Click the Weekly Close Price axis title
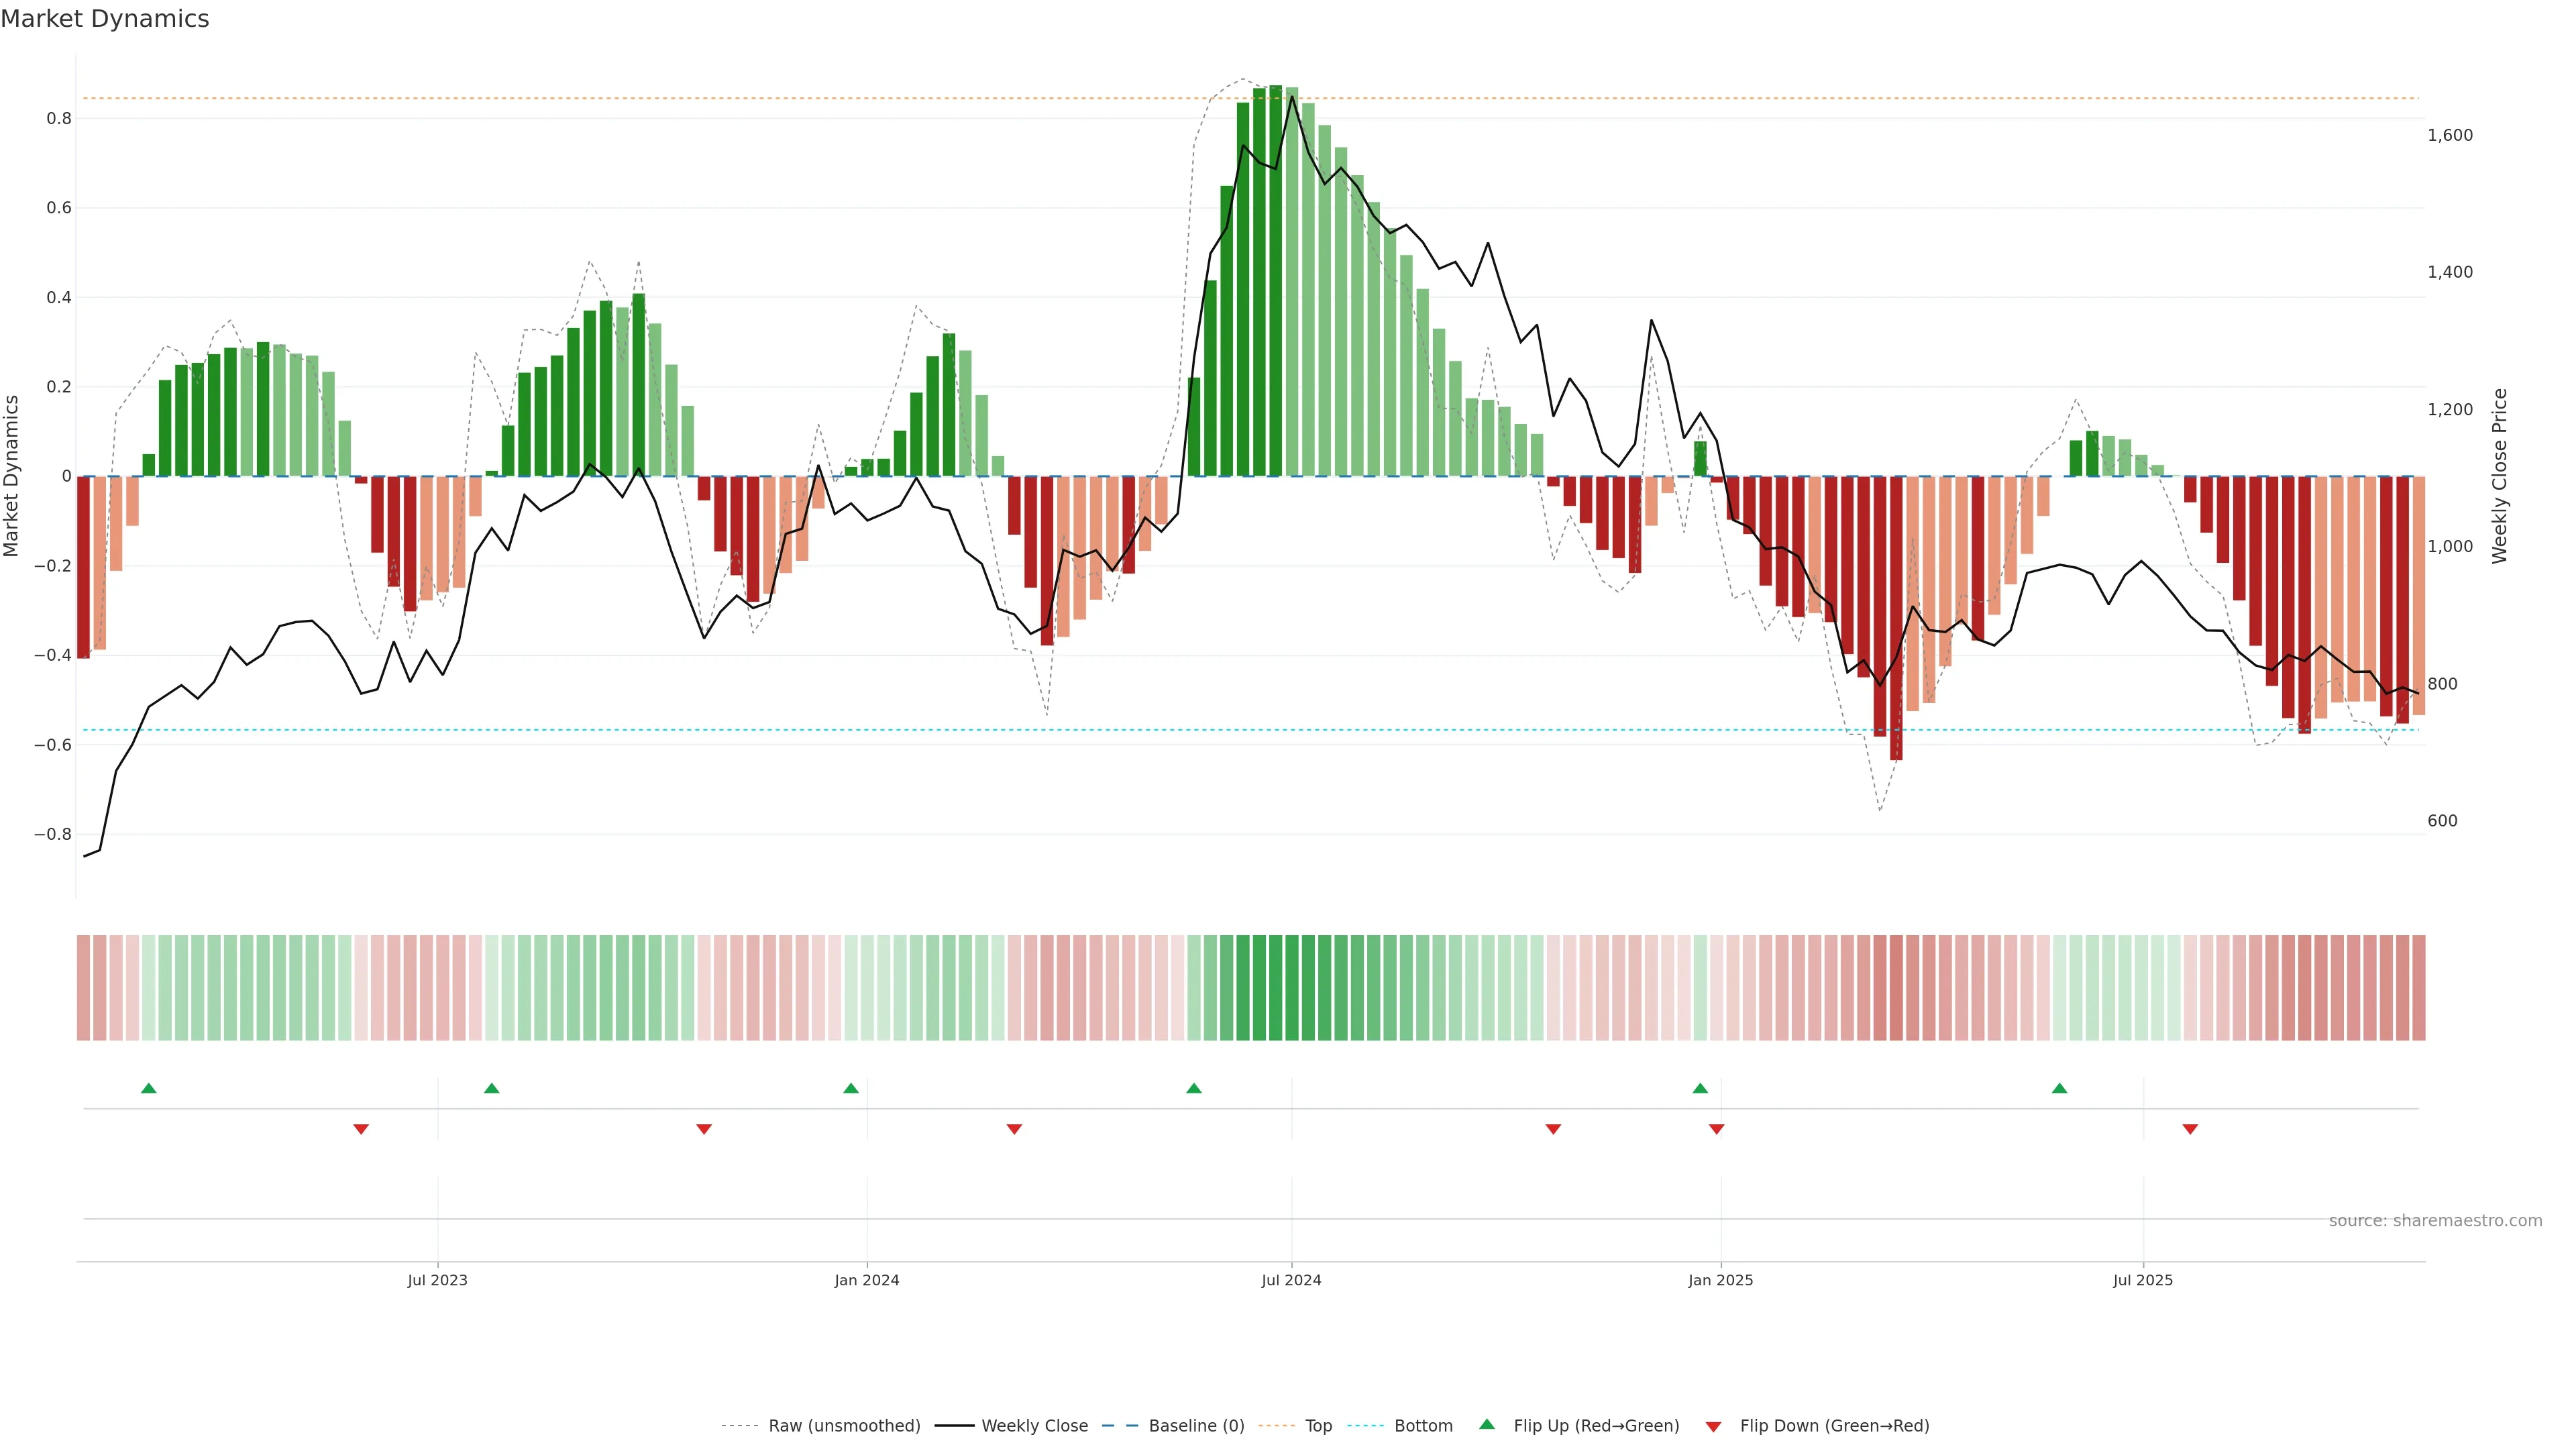 [x=2499, y=476]
